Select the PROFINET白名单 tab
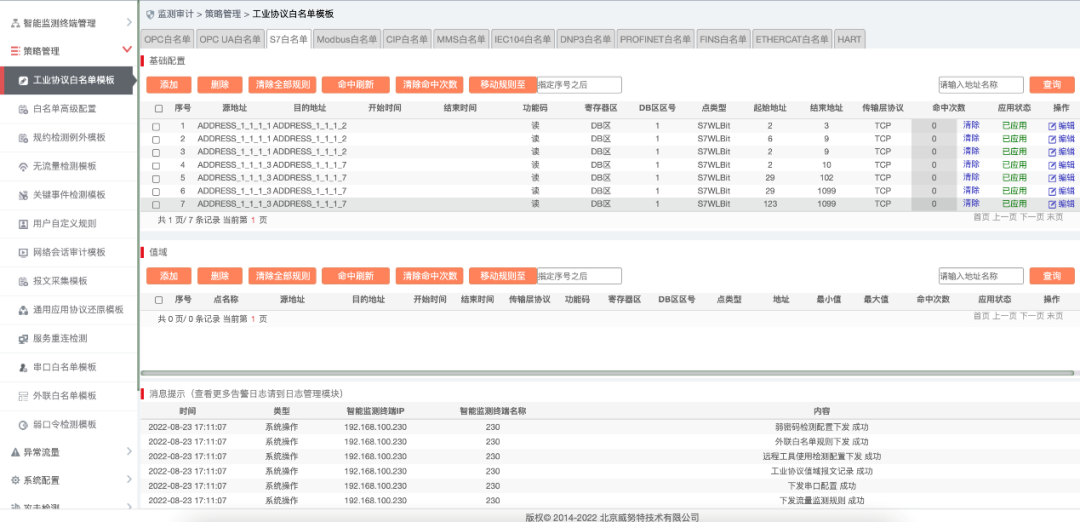The image size is (1080, 522). (x=656, y=39)
